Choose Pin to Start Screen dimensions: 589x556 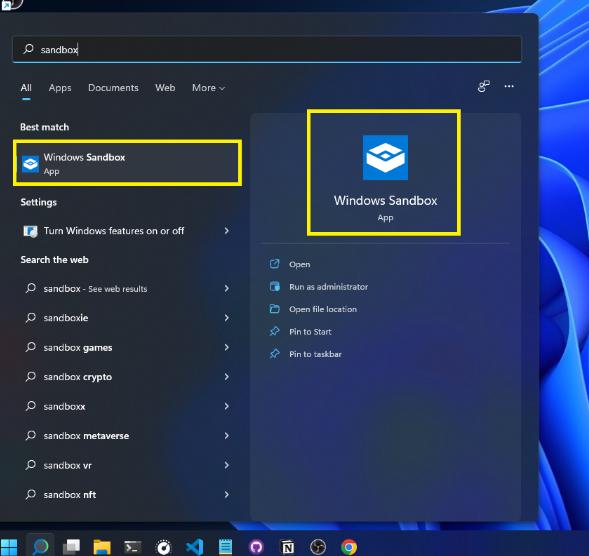[x=310, y=332]
